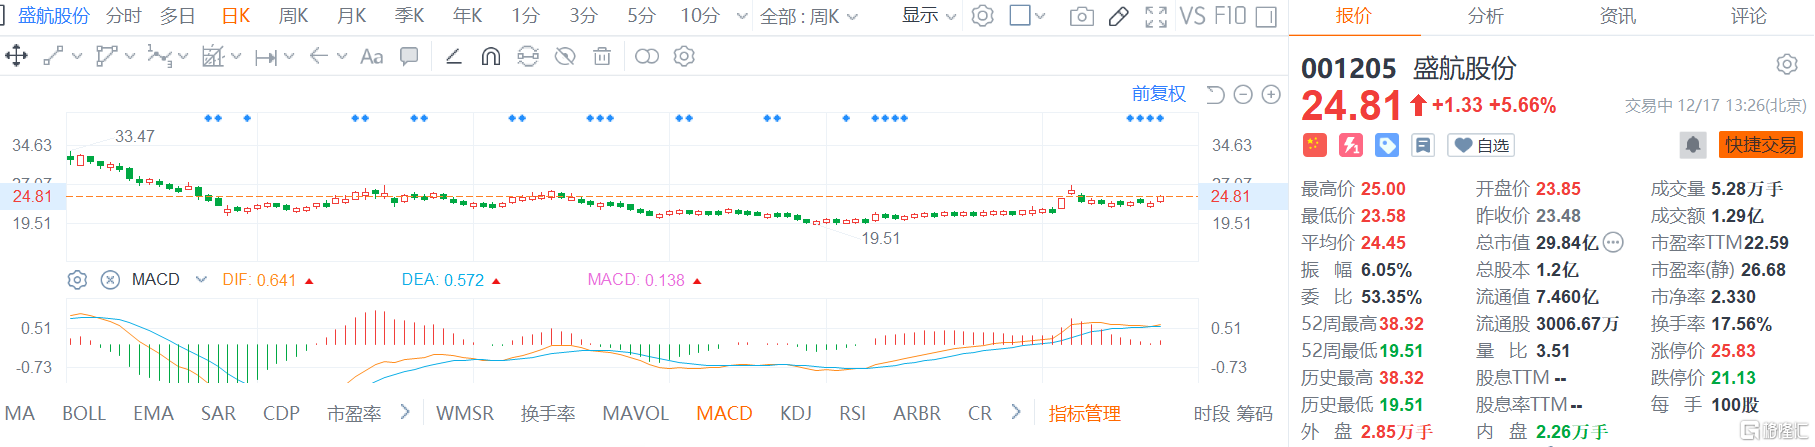Hide all drawings with eye icon
The height and width of the screenshot is (447, 1815).
point(565,56)
